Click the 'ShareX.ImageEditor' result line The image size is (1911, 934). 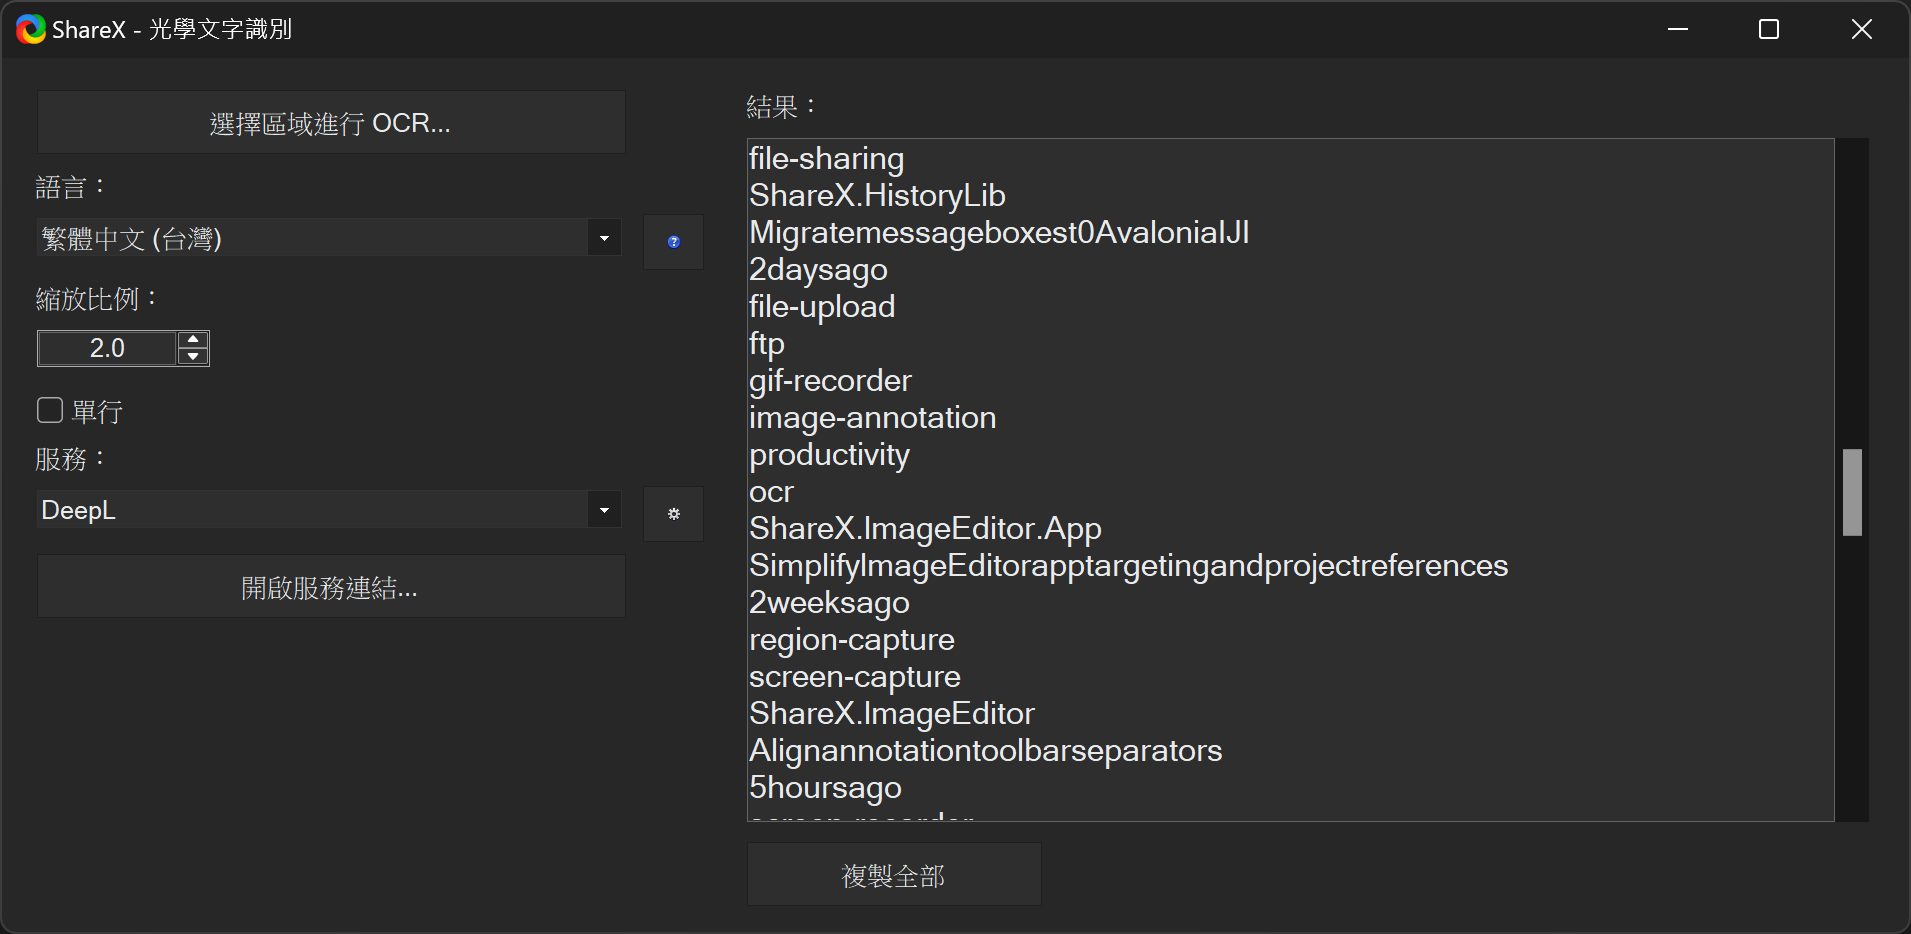891,713
